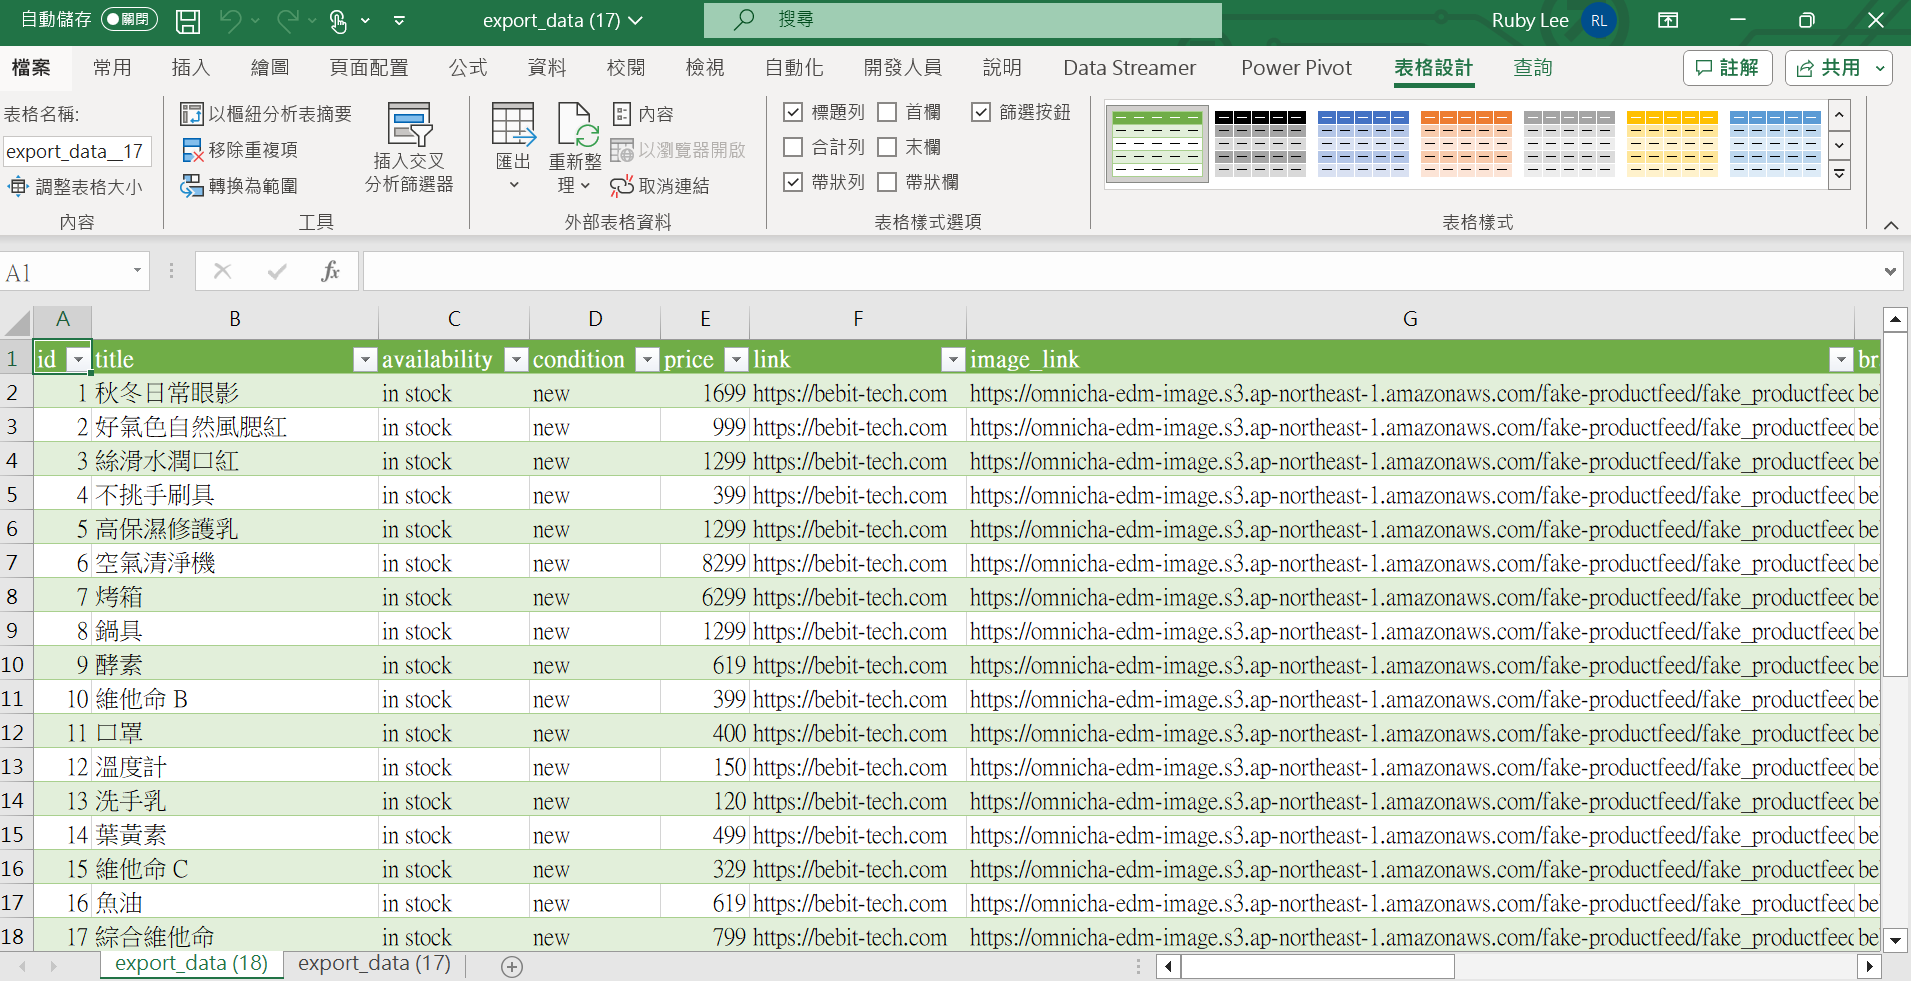The image size is (1911, 981).
Task: Toggle the Total Row (合計列) checkbox
Action: click(793, 147)
